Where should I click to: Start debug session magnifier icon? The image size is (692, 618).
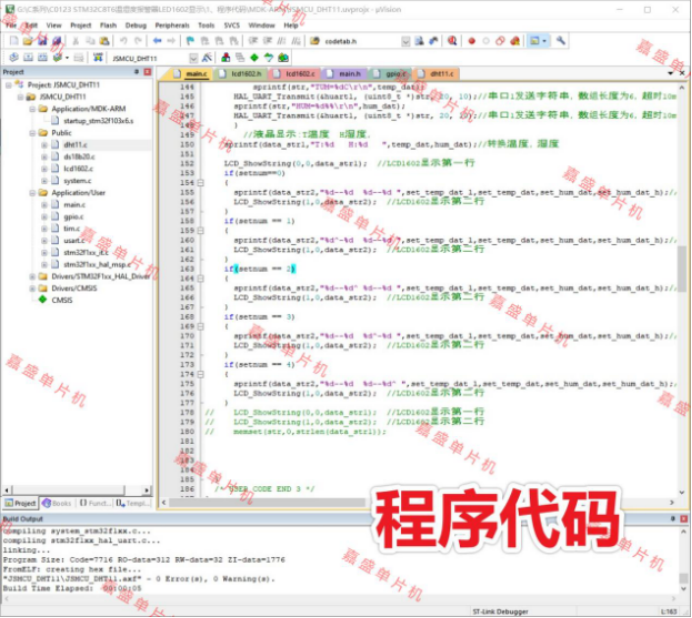452,41
